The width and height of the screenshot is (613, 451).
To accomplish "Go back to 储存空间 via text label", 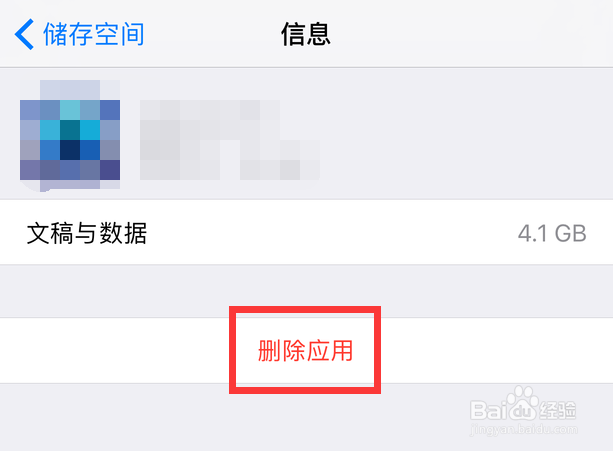I will tap(94, 34).
